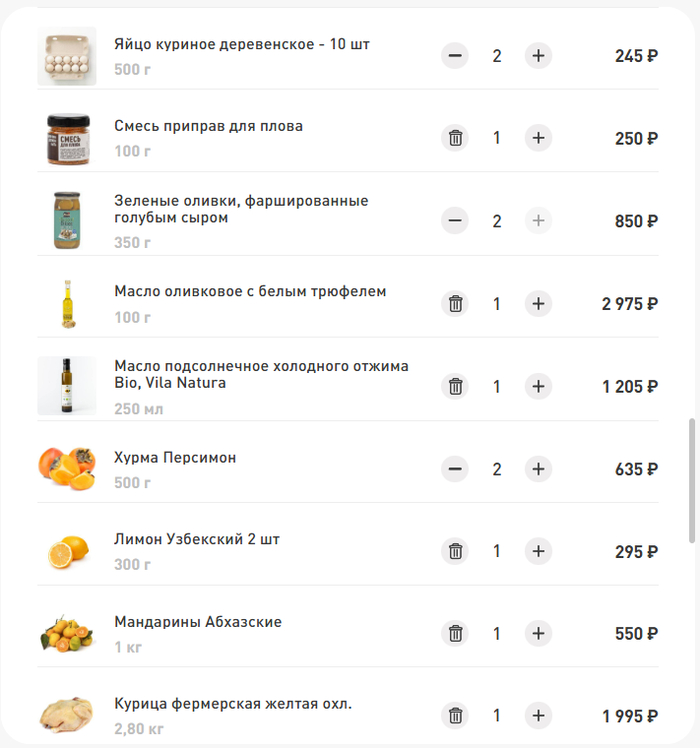Increase Мандарины Абхазские quantity
Screen dimensions: 700x748
(538, 633)
